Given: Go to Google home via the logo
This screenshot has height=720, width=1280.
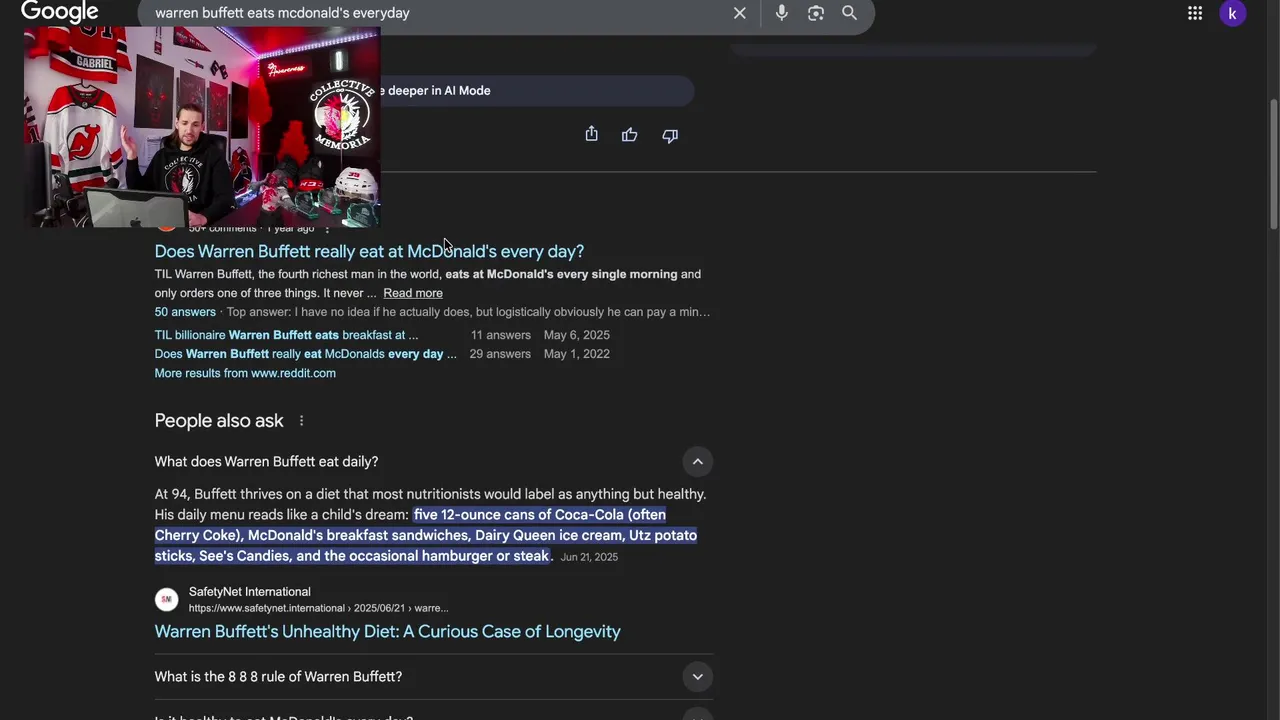Looking at the screenshot, I should (x=60, y=12).
